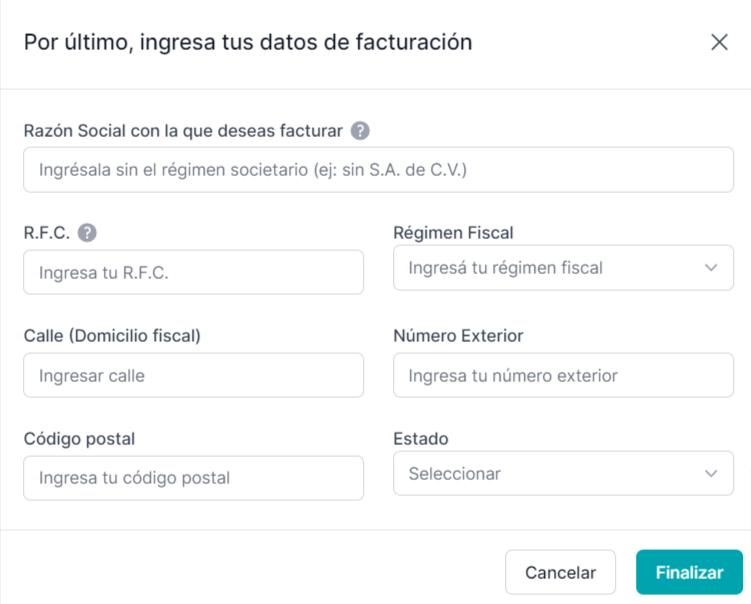The image size is (751, 604).
Task: Click the 'Ingresa tu número exterior' field
Action: (563, 375)
